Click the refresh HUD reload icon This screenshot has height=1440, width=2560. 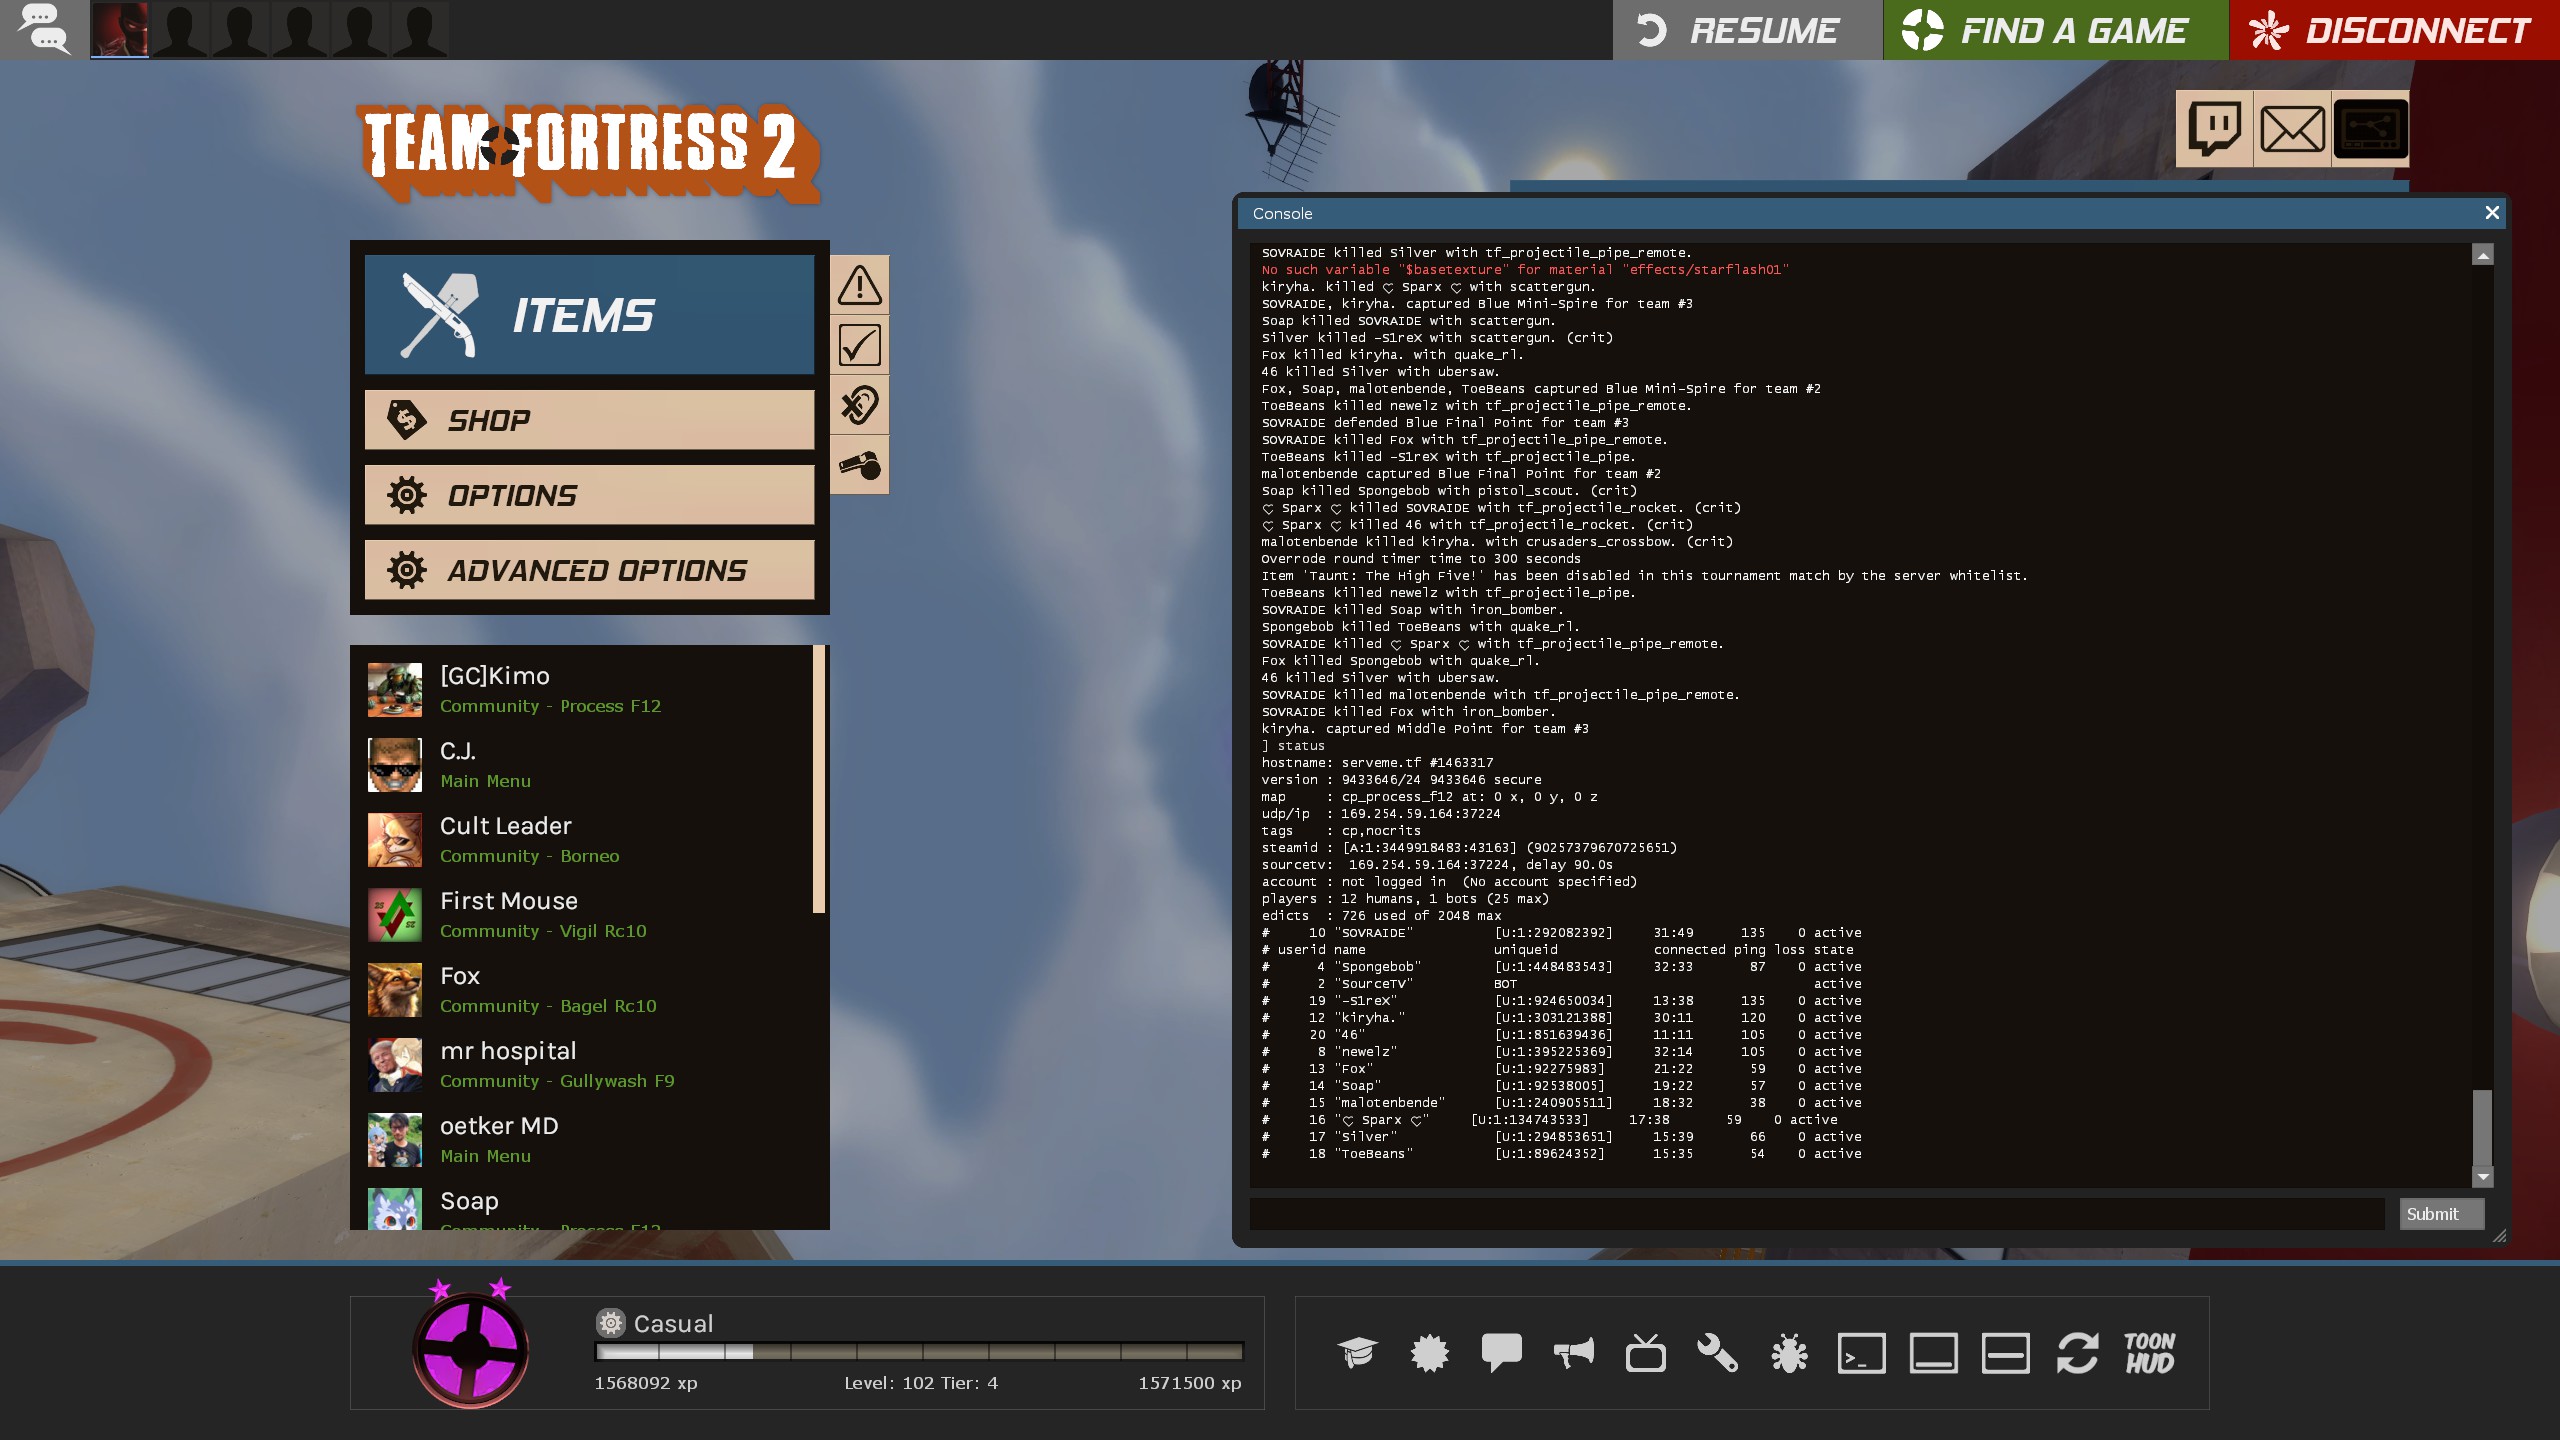point(2077,1353)
